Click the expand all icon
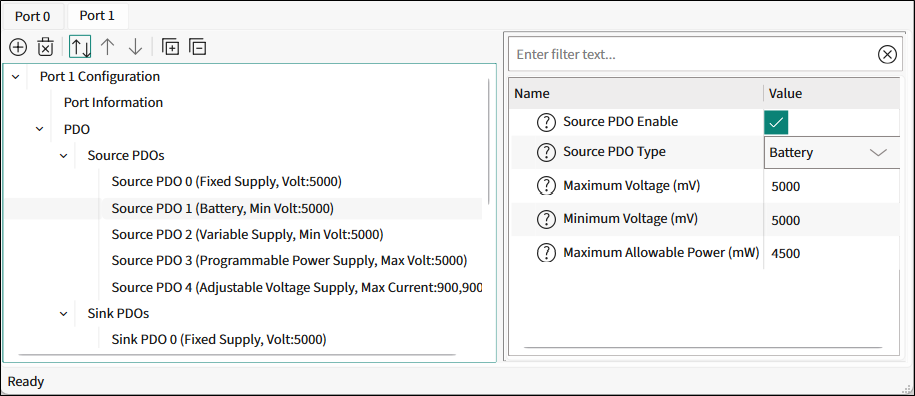This screenshot has width=915, height=396. (x=170, y=47)
